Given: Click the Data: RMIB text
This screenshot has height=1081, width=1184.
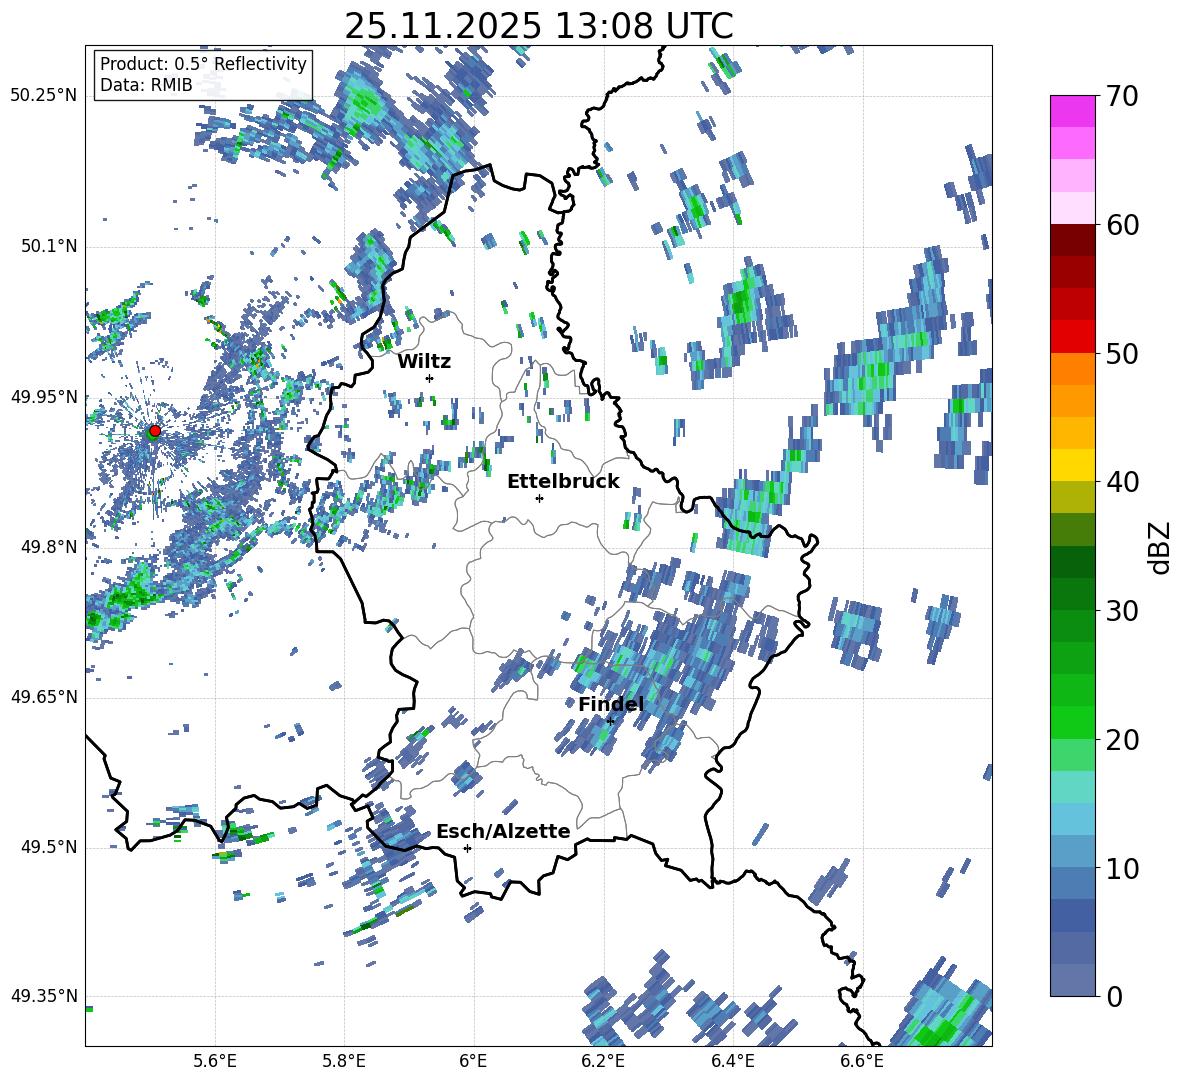Looking at the screenshot, I should [x=146, y=85].
